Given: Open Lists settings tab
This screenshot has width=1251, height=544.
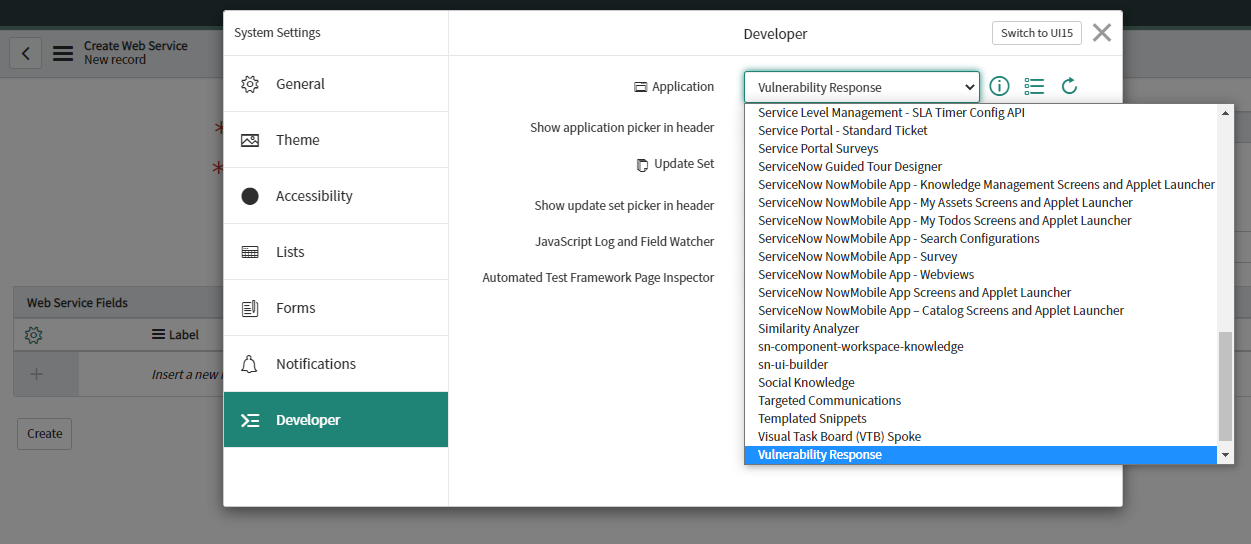Looking at the screenshot, I should click(336, 252).
